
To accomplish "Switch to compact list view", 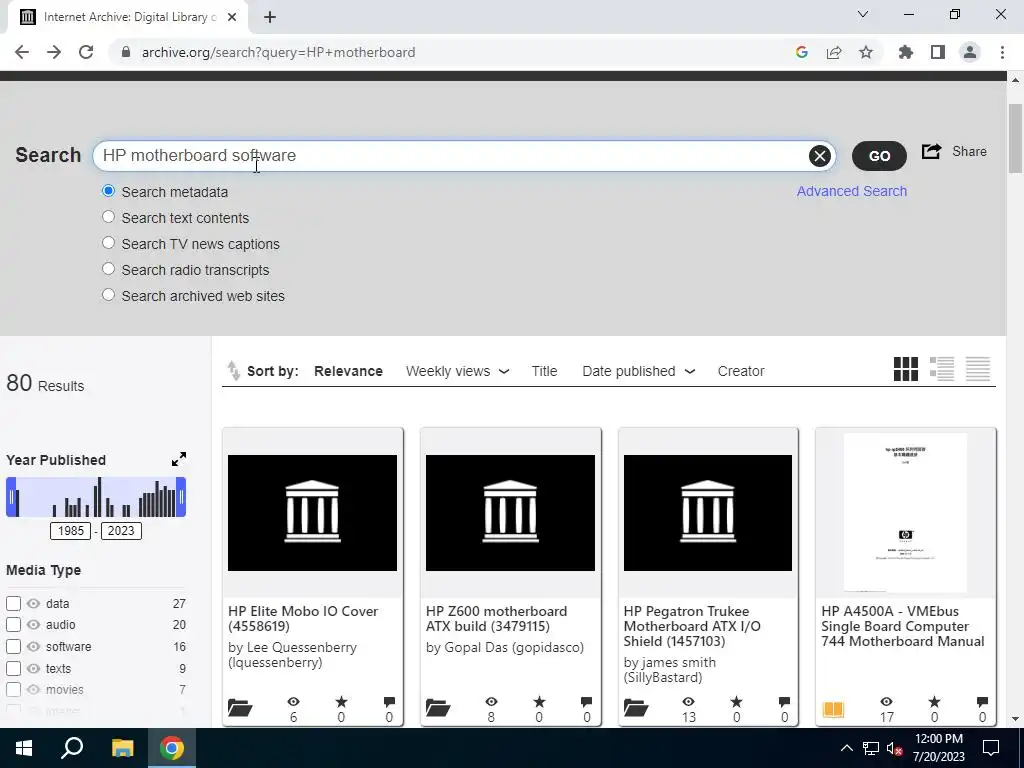I will pyautogui.click(x=978, y=369).
